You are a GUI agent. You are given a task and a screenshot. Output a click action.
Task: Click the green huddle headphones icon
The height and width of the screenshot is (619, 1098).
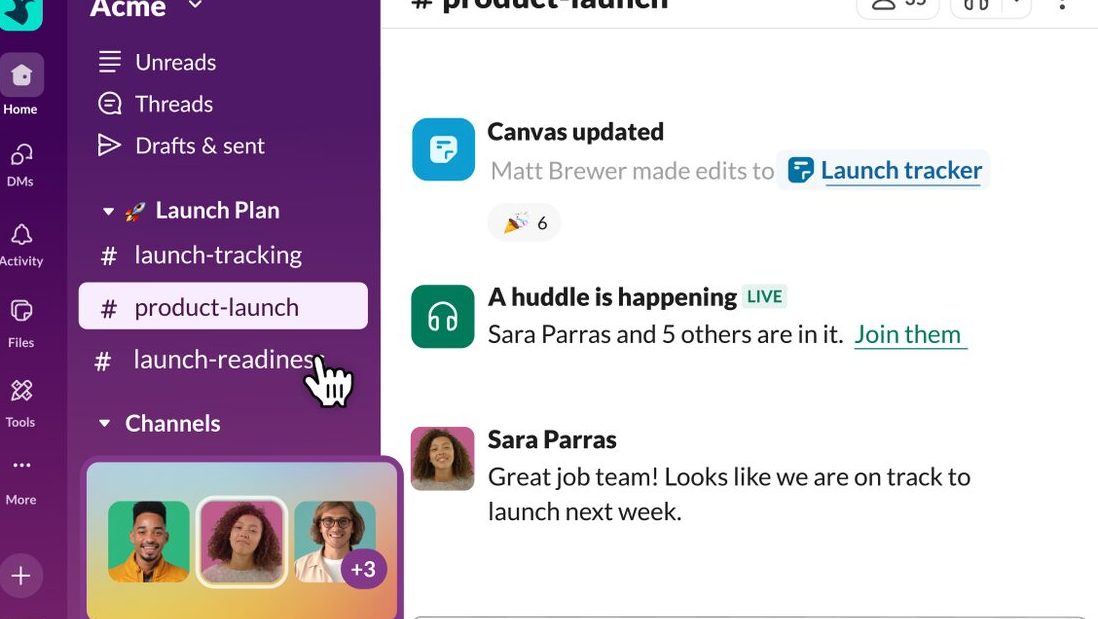click(x=443, y=317)
